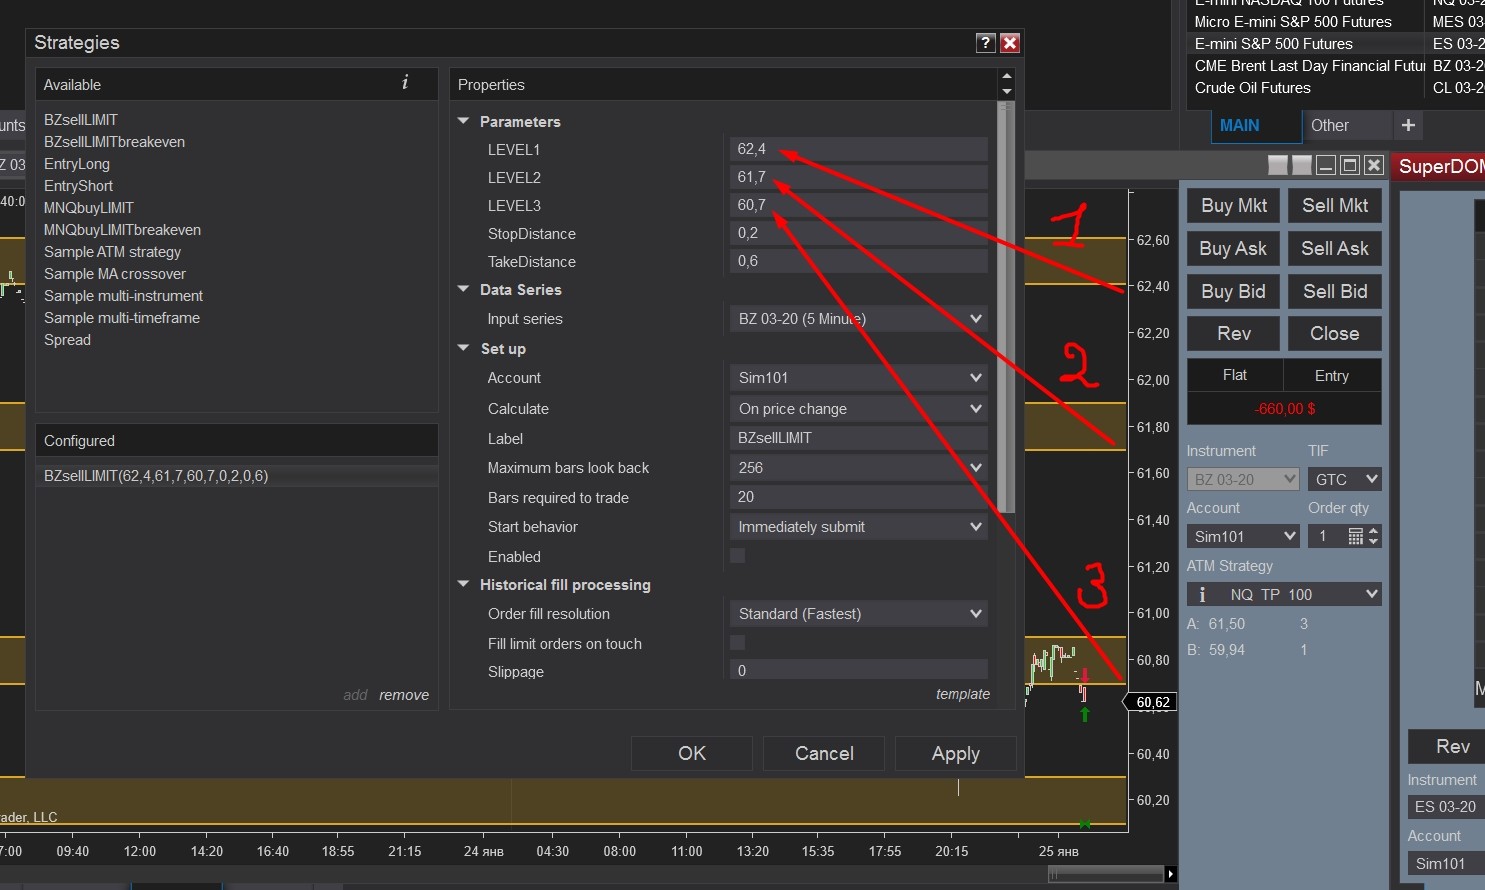This screenshot has height=890, width=1485.
Task: Close the chart window
Action: point(1374,165)
